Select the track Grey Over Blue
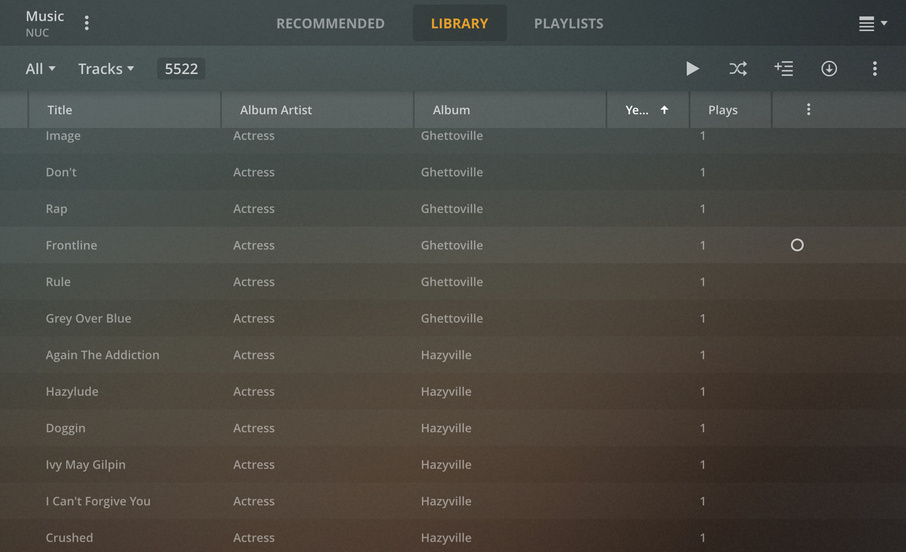The height and width of the screenshot is (552, 906). [x=88, y=318]
